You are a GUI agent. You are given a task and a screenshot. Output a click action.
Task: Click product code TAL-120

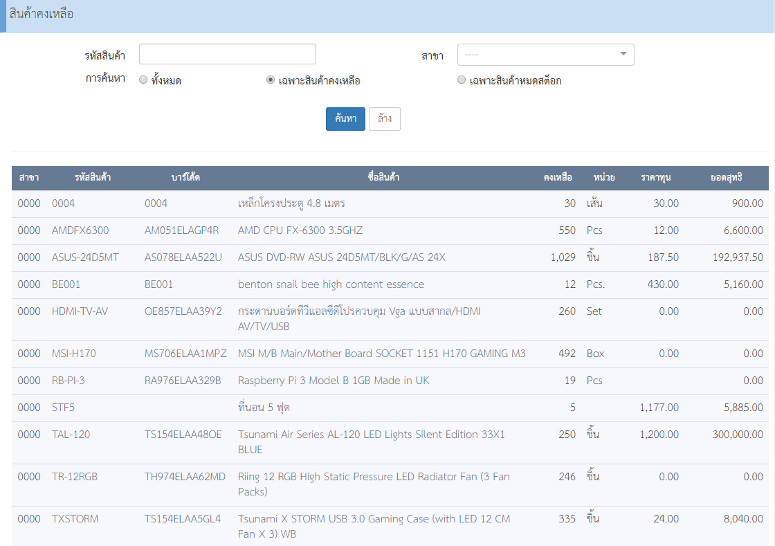[x=71, y=435]
